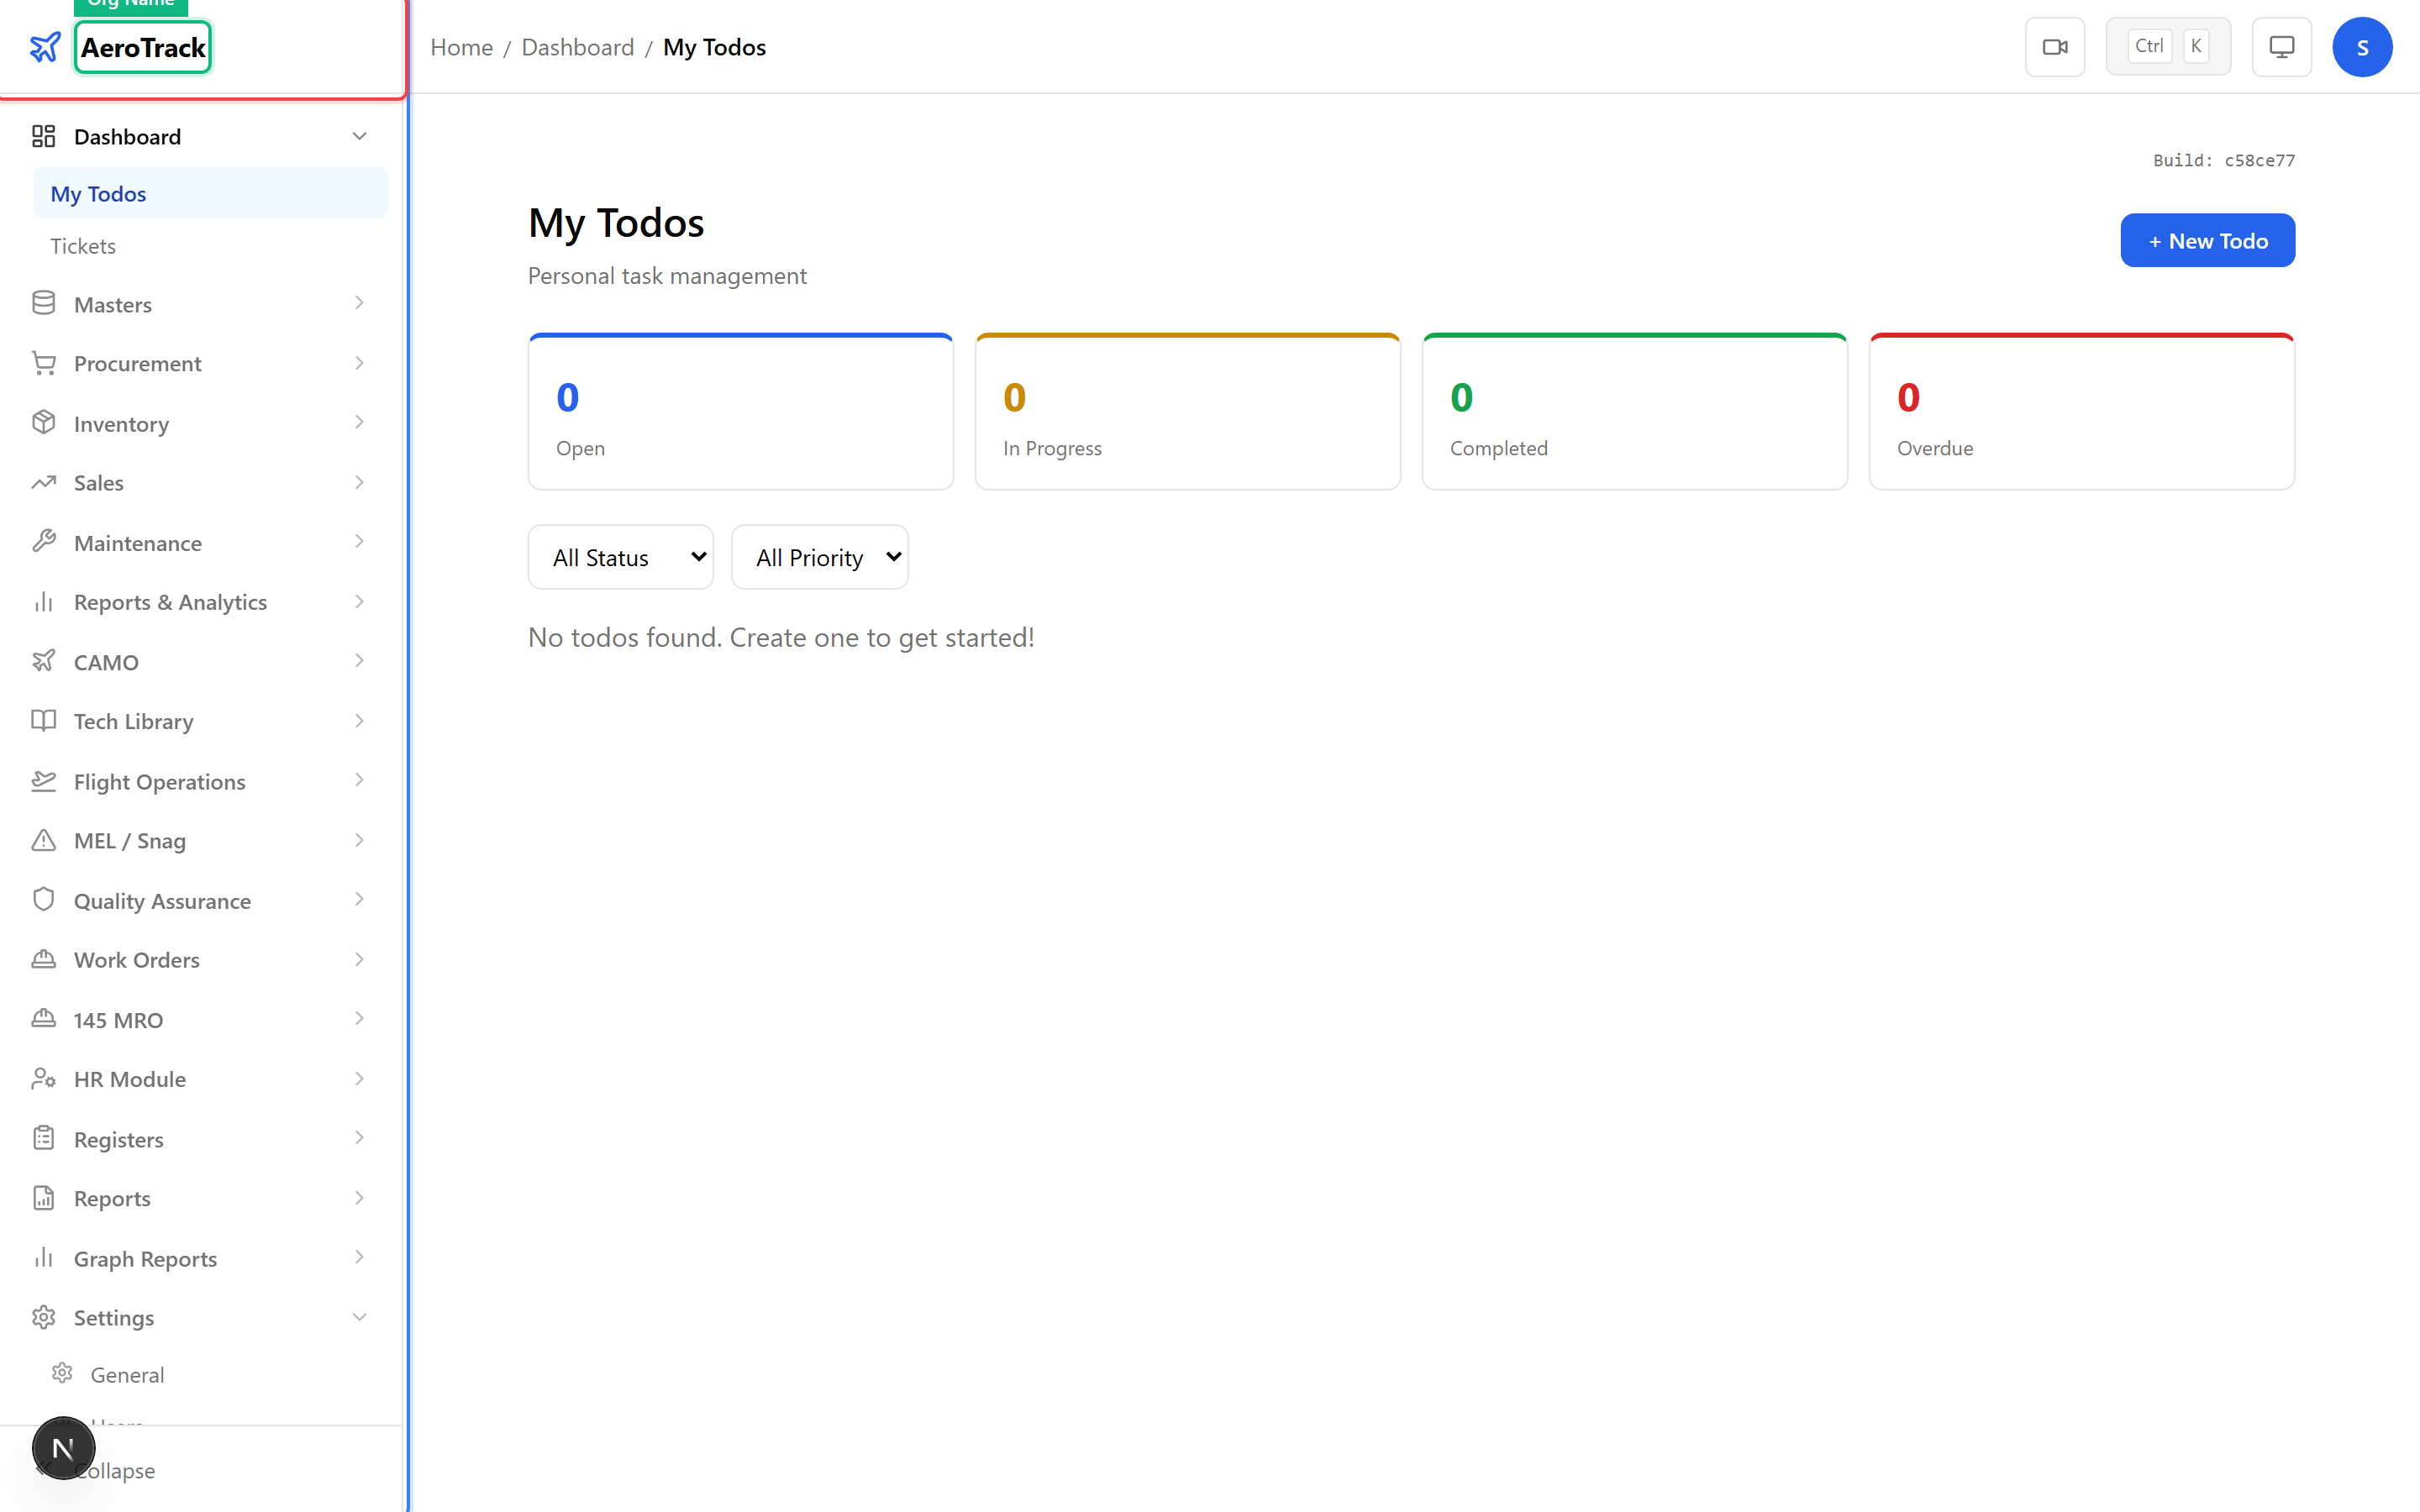Image resolution: width=2420 pixels, height=1512 pixels.
Task: Select My Todos in the sidebar
Action: click(x=98, y=193)
